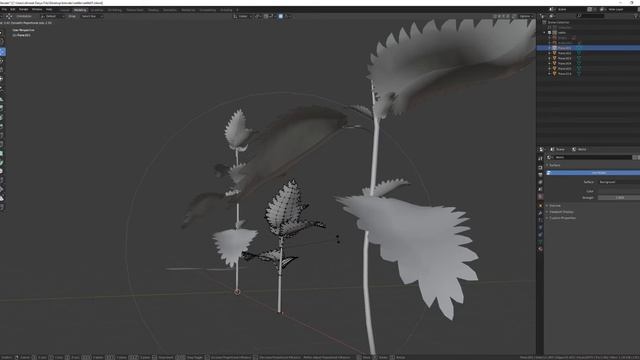The height and width of the screenshot is (360, 640).
Task: Click the teal modifier icon on Plane.002 row
Action: pyautogui.click(x=579, y=53)
